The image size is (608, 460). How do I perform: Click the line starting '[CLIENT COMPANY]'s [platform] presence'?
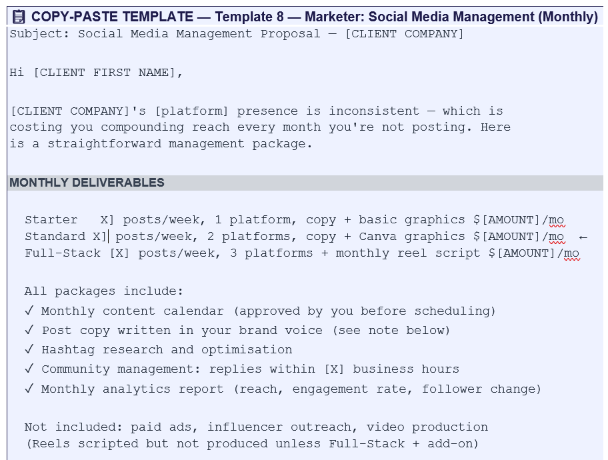point(256,111)
